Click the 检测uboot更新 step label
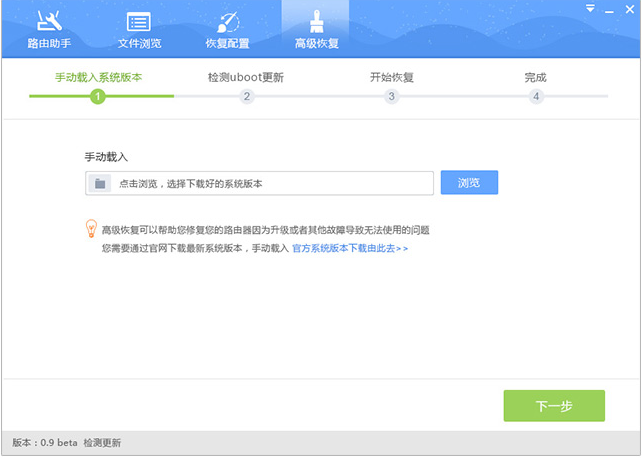 click(x=246, y=77)
